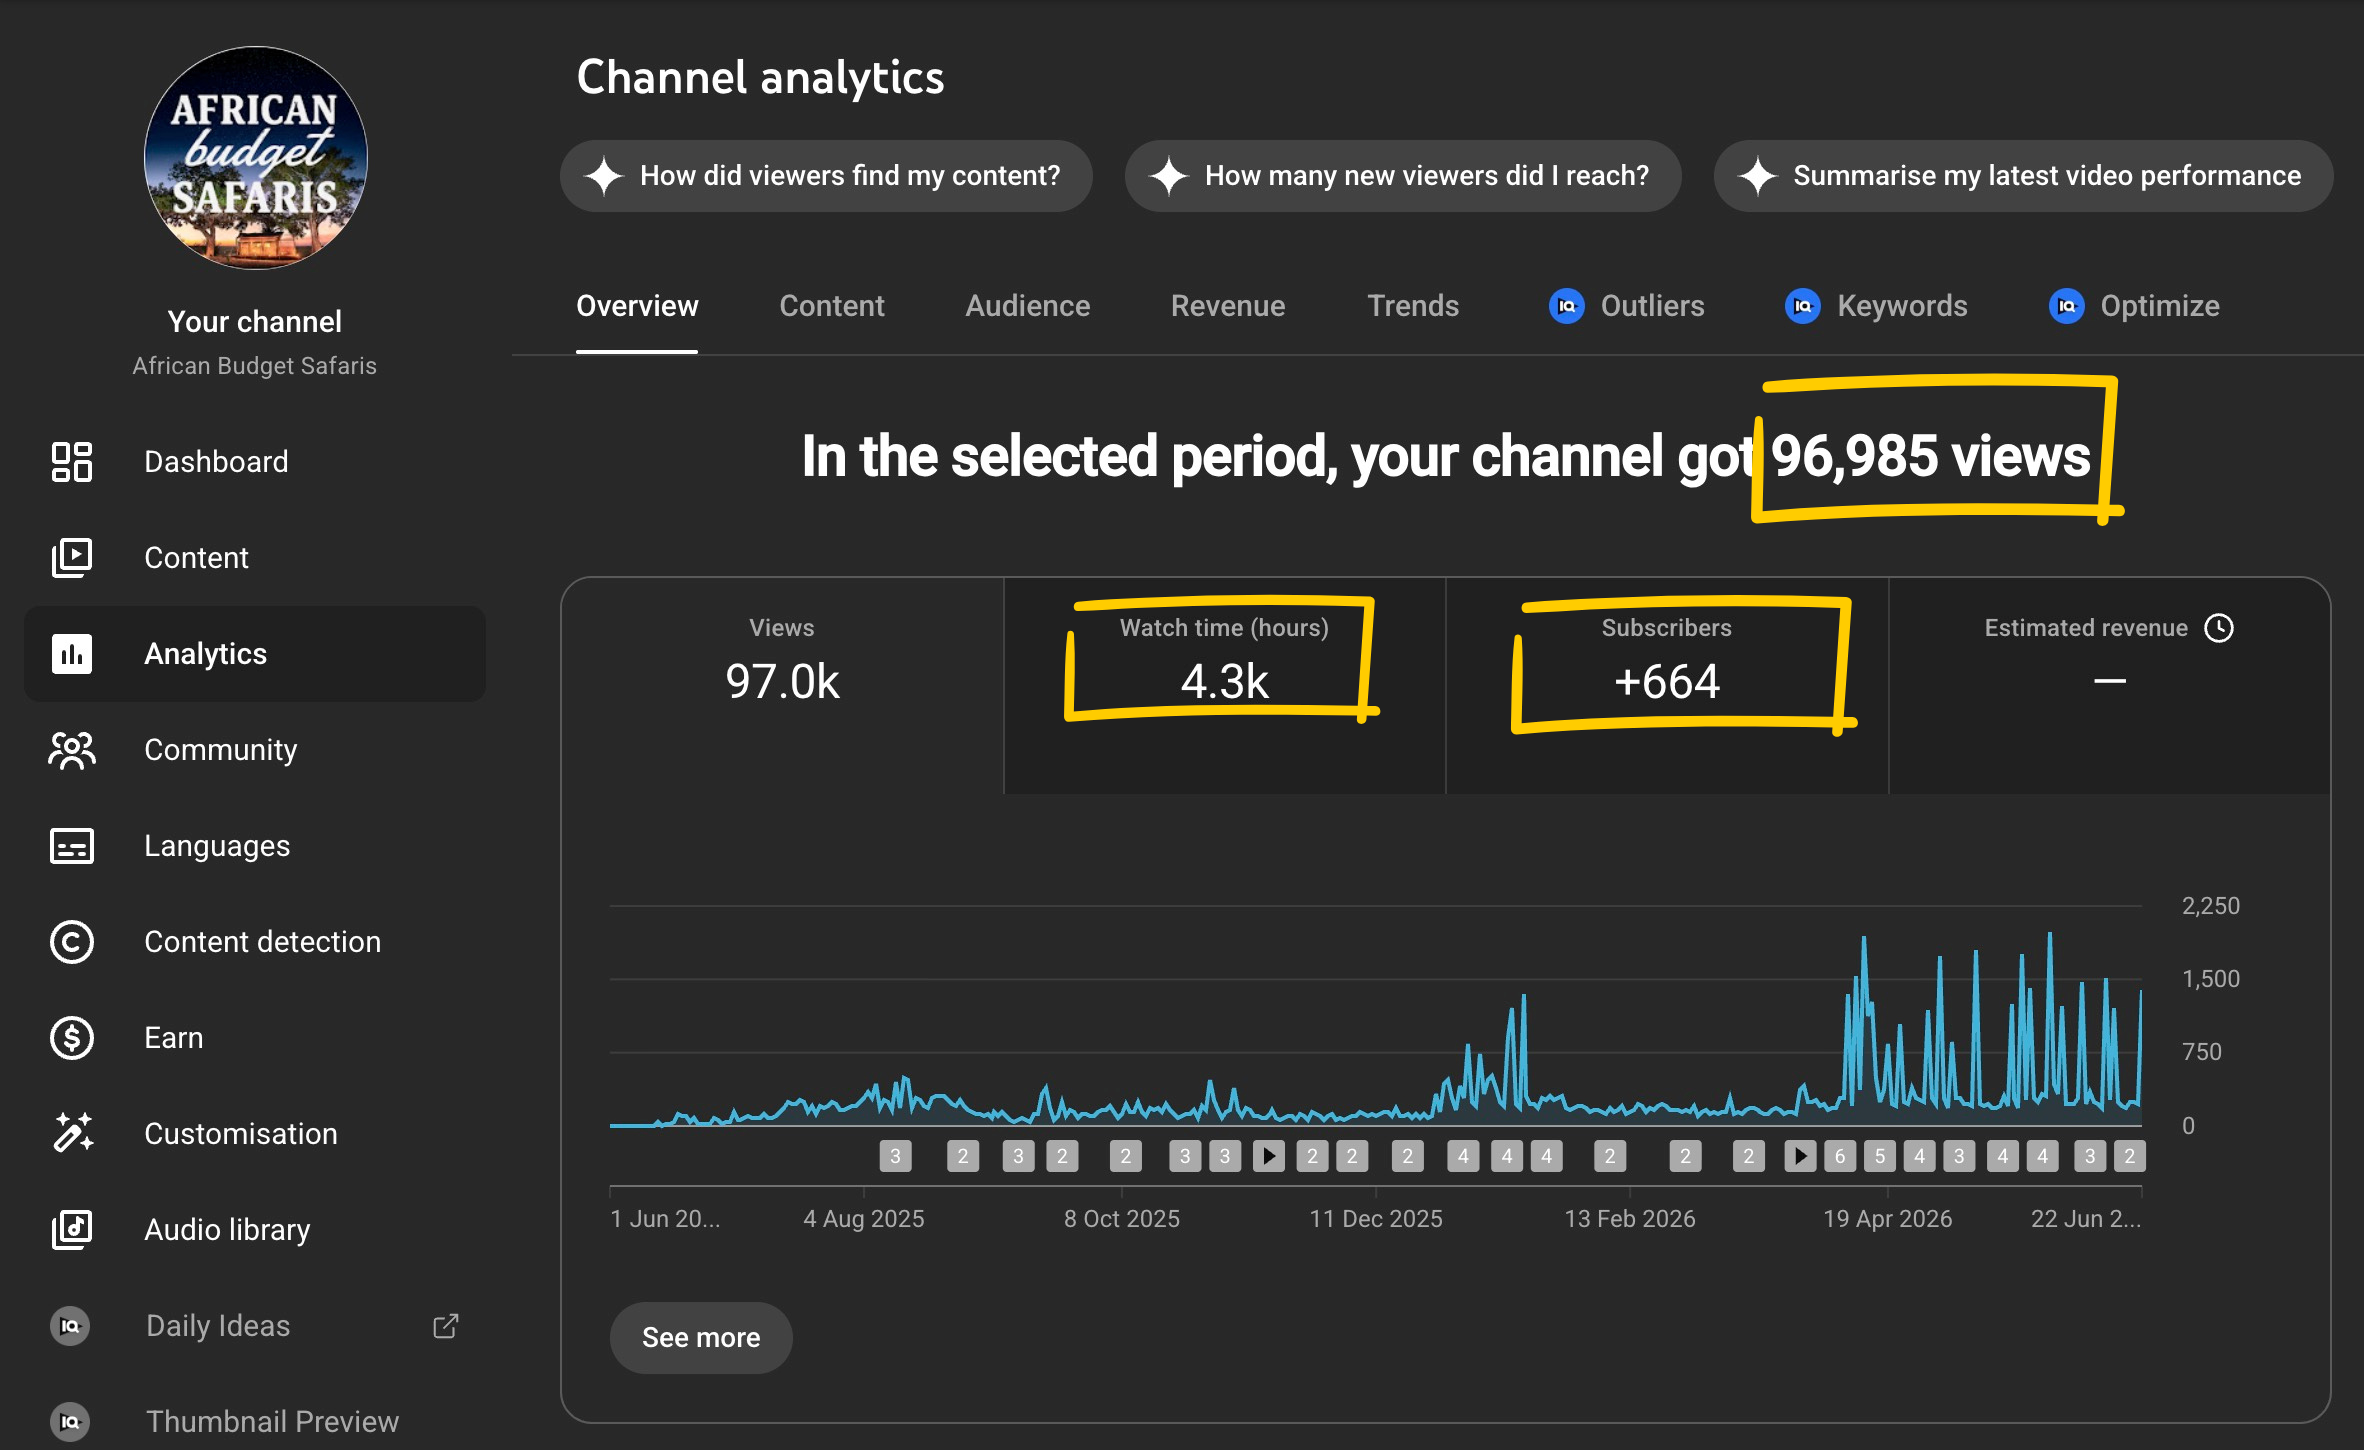Open the Optimize tab
The height and width of the screenshot is (1450, 2364).
point(2134,306)
